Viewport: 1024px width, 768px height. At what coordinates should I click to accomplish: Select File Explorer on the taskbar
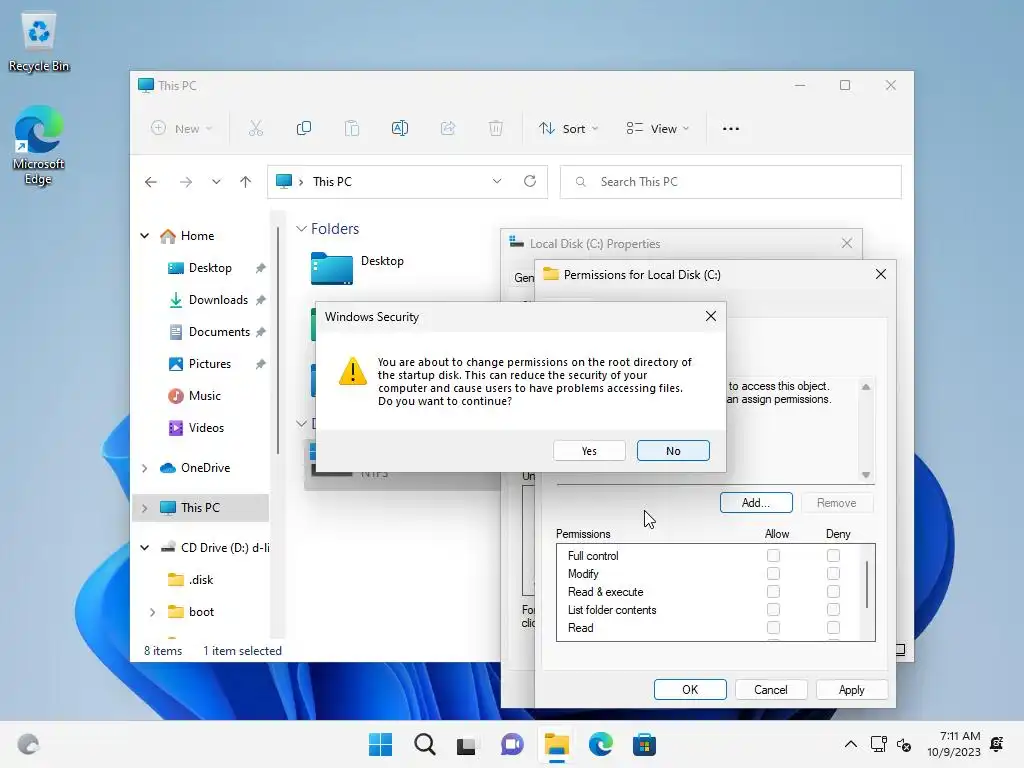pos(557,744)
